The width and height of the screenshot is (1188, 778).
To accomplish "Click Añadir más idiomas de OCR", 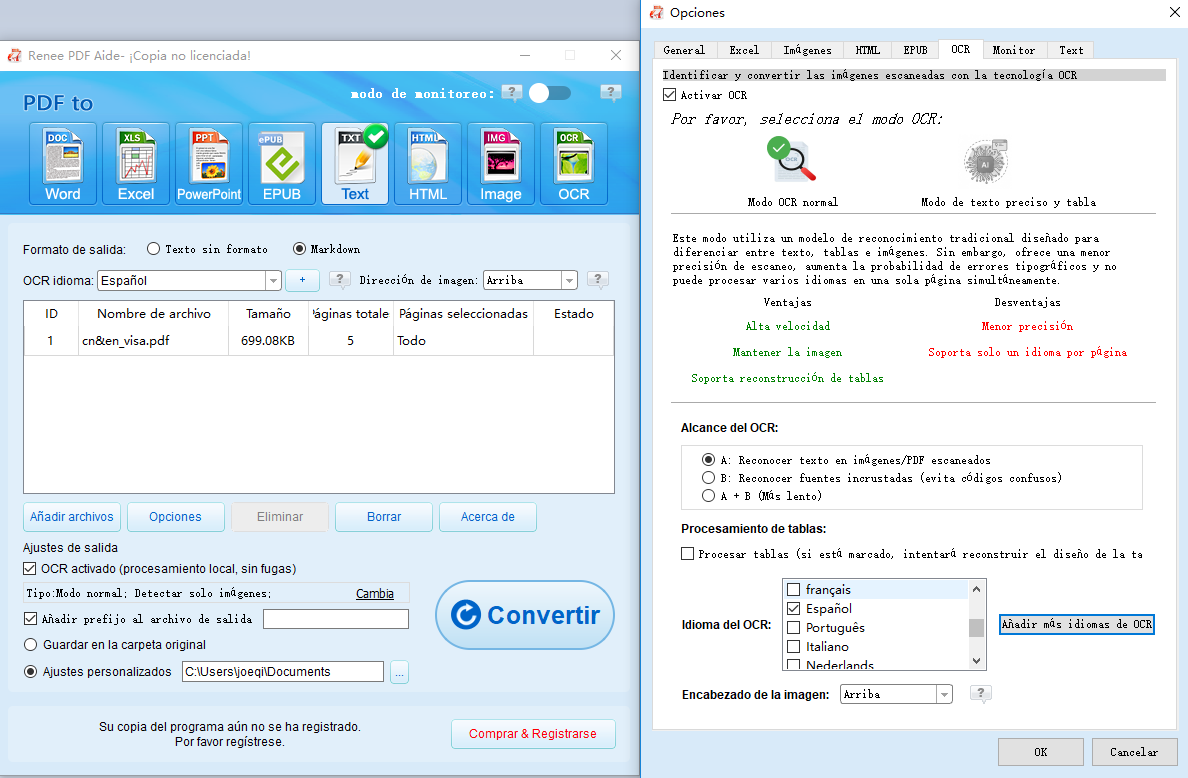I will pyautogui.click(x=1076, y=624).
